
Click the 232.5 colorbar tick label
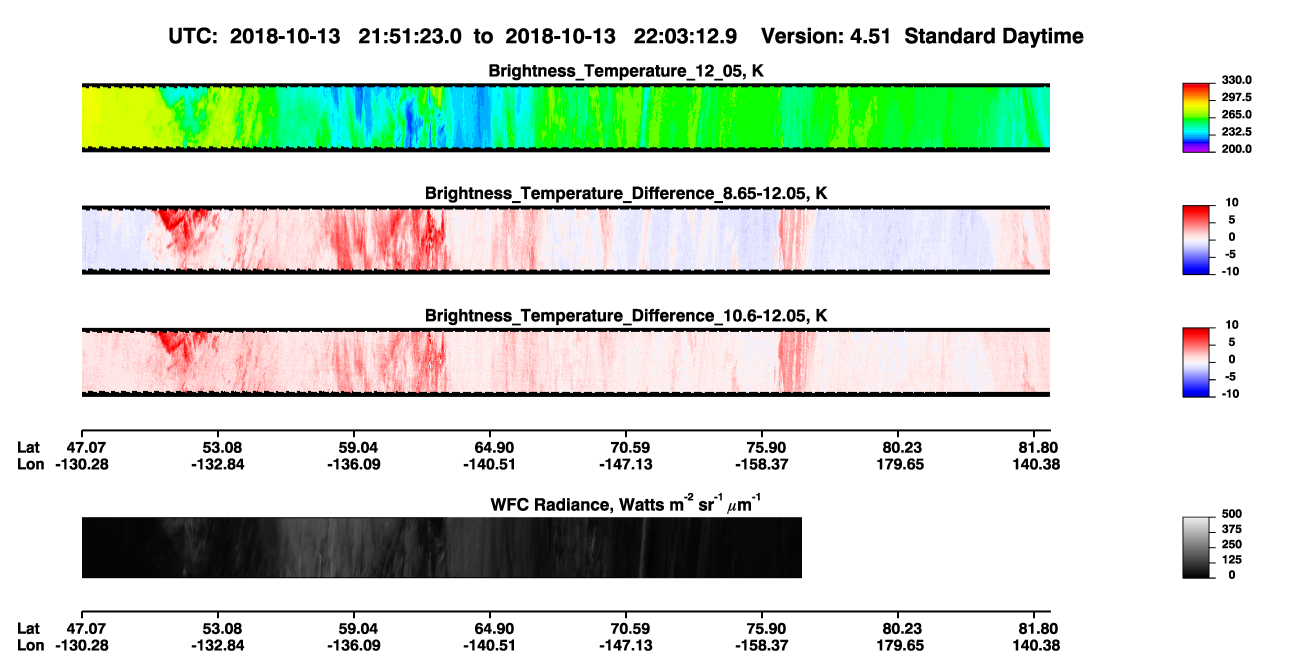pos(1236,132)
